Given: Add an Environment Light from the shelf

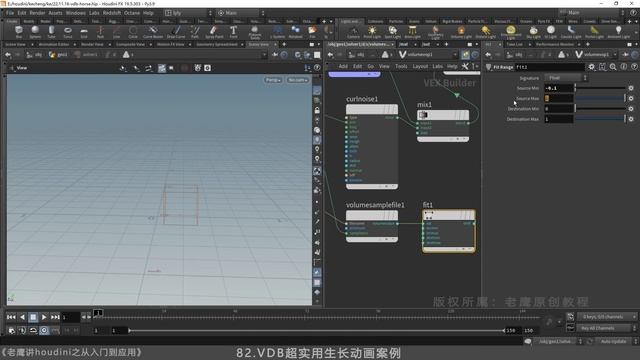Looking at the screenshot, I should click(511, 32).
